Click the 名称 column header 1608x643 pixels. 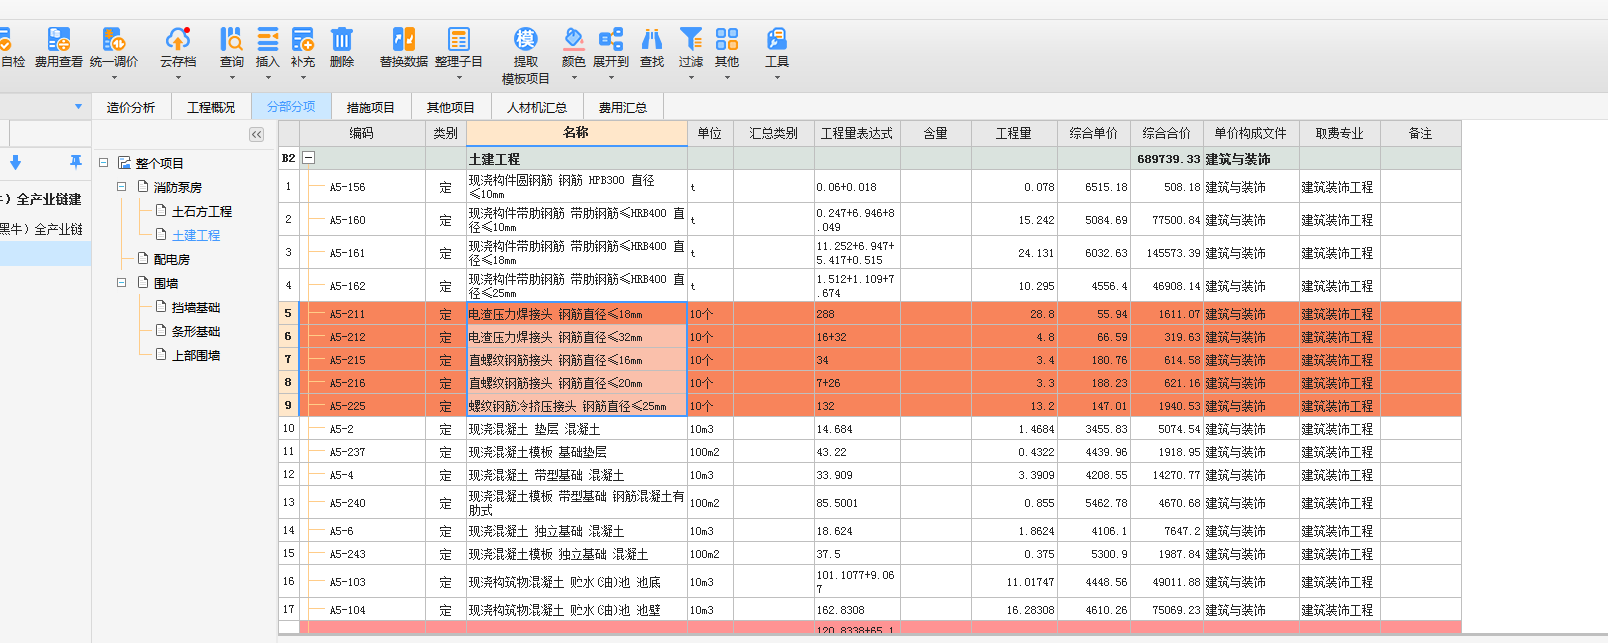click(x=577, y=133)
